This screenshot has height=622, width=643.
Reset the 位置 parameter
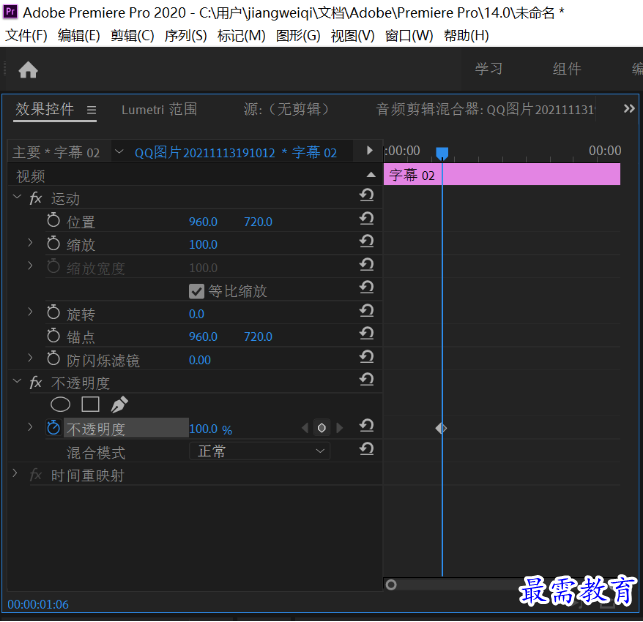(367, 218)
